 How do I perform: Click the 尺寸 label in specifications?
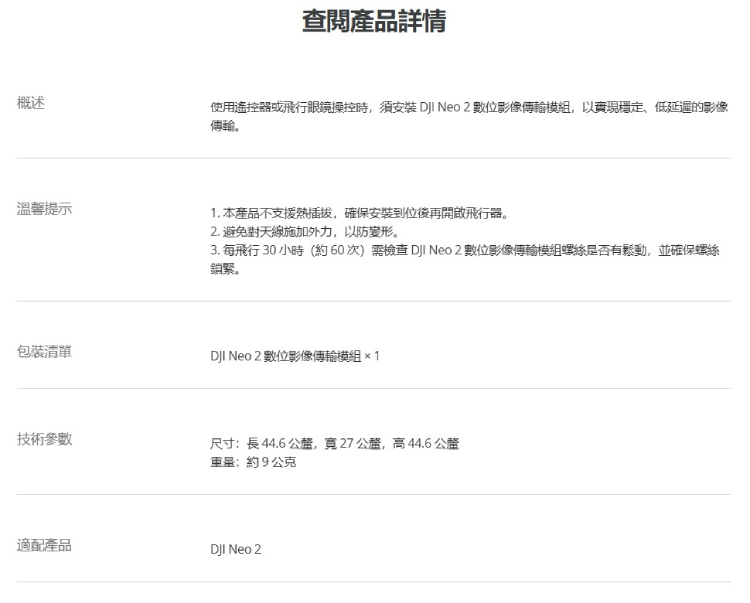point(222,443)
